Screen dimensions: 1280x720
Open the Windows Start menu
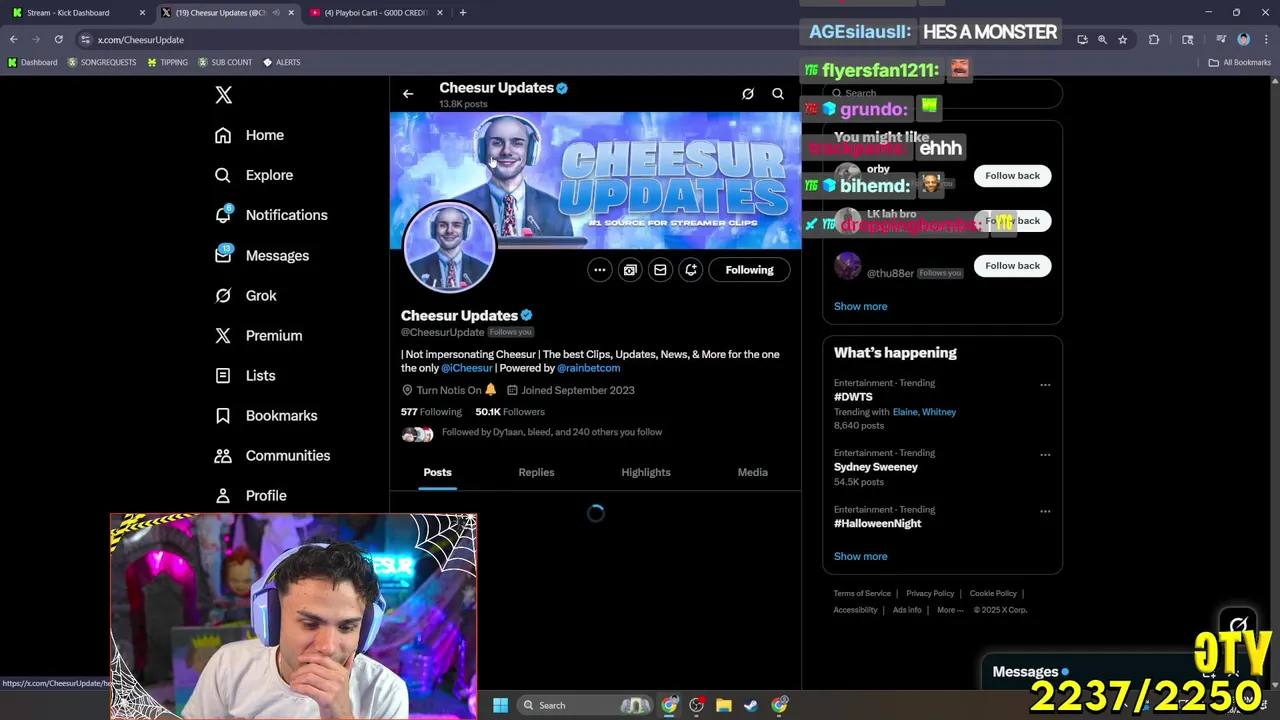500,705
